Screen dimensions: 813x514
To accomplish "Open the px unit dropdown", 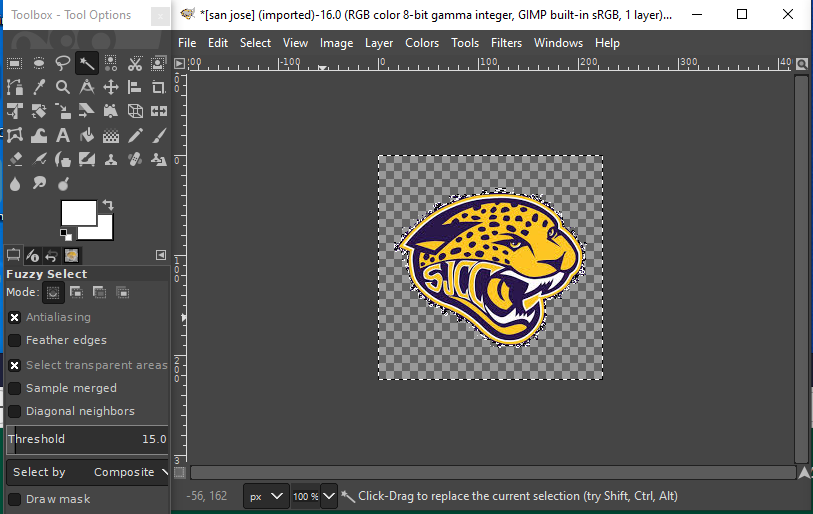I will point(266,496).
